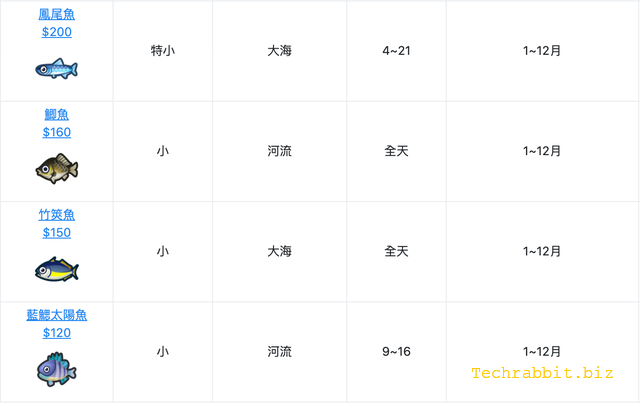This screenshot has height=404, width=640.
Task: Click 全天 in the 鯽魚 row
Action: (x=396, y=151)
